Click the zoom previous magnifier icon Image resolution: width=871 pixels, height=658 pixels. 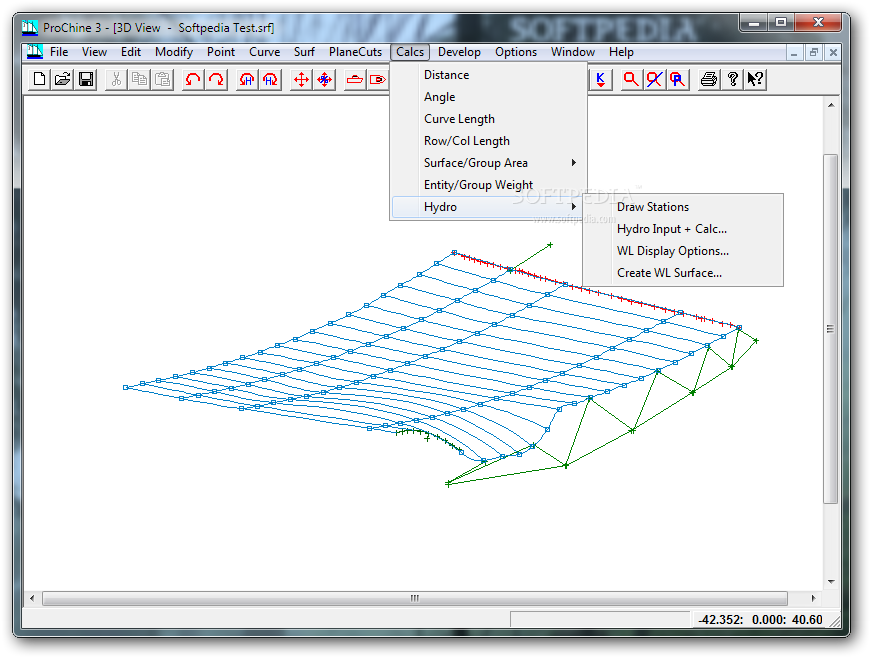click(x=678, y=79)
